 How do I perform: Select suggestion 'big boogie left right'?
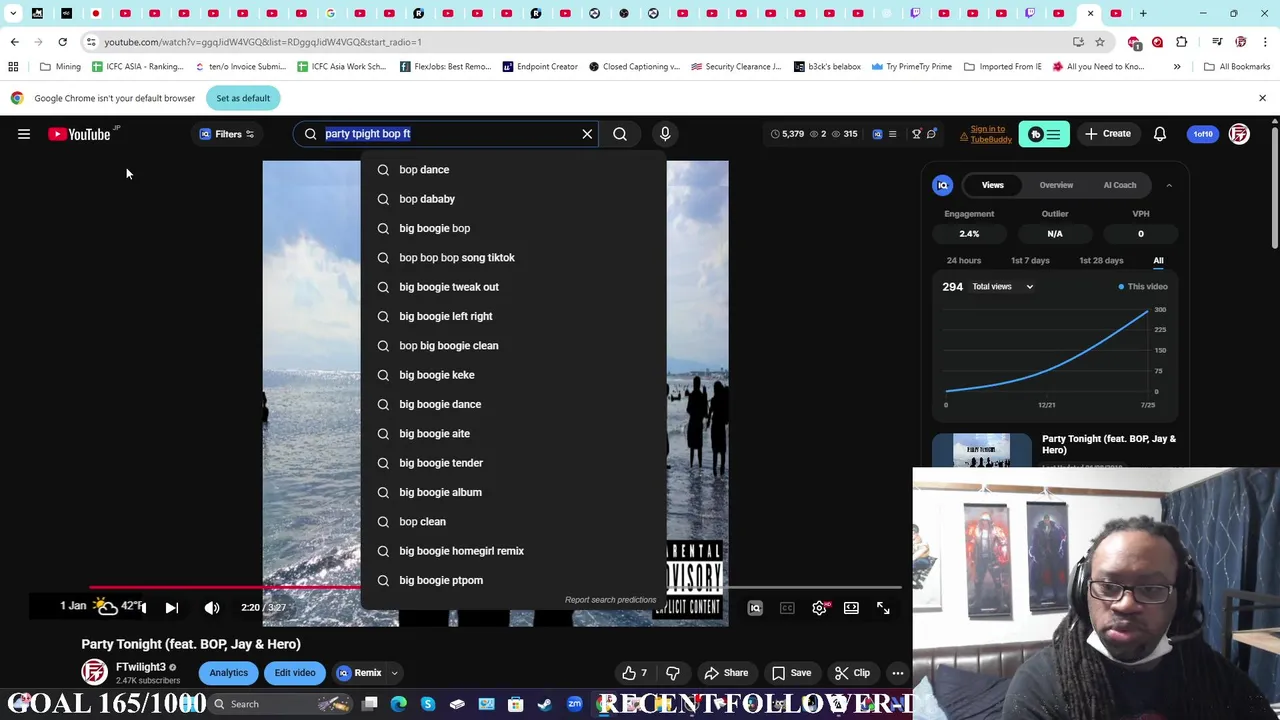[513, 316]
